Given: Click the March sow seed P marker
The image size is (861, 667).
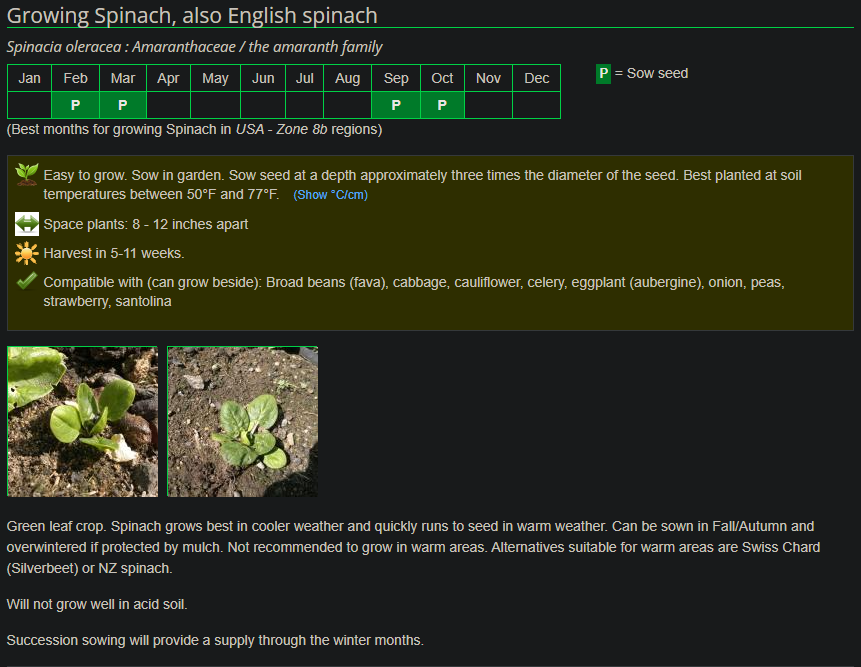Looking at the screenshot, I should 123,105.
